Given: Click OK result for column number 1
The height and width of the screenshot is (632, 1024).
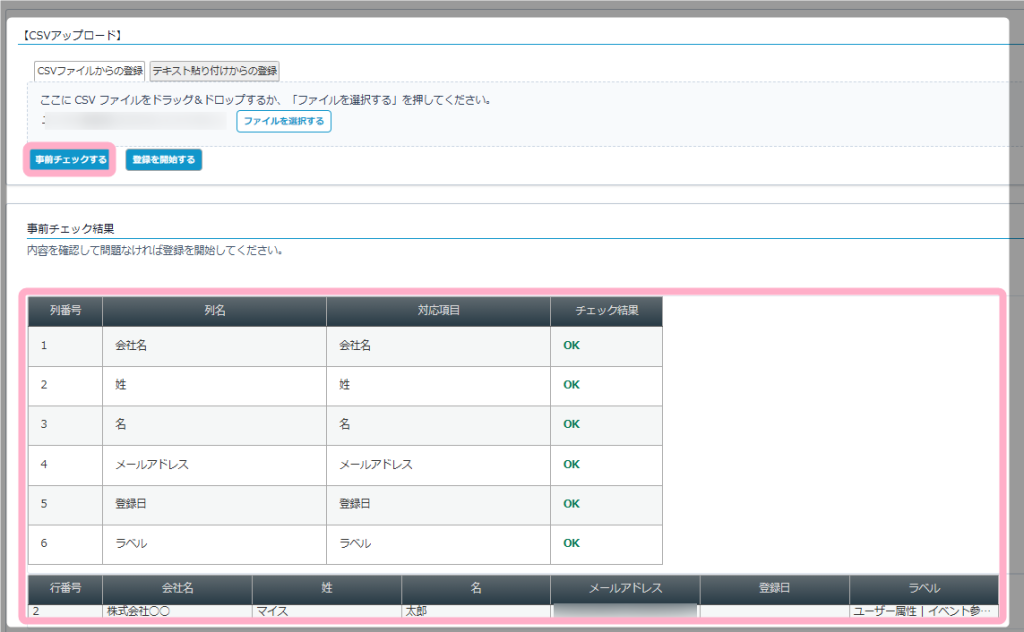Looking at the screenshot, I should tap(571, 345).
